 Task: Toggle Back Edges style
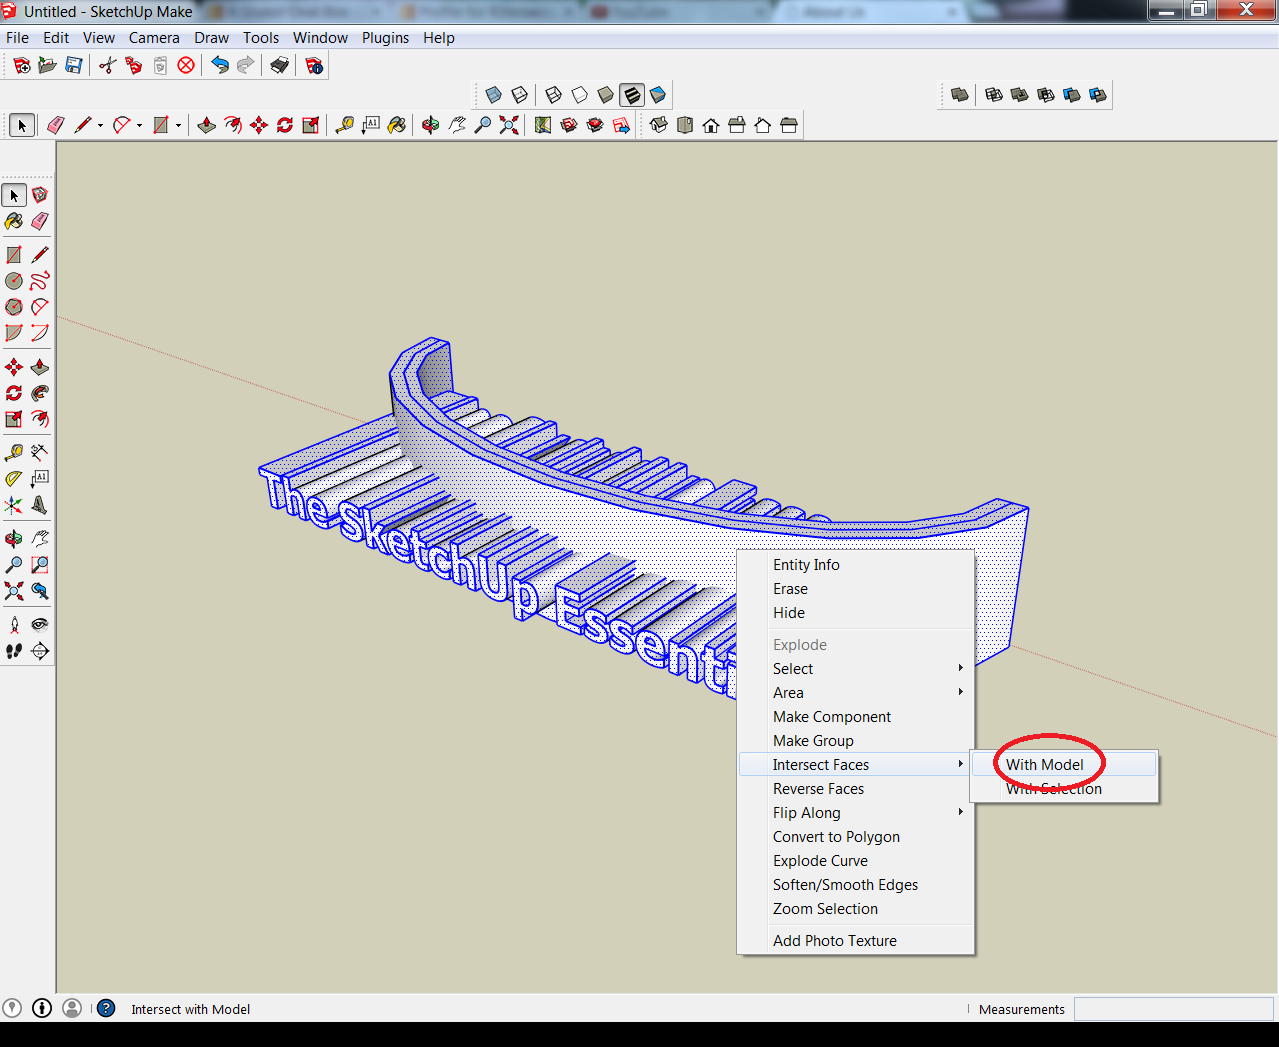pyautogui.click(x=520, y=95)
